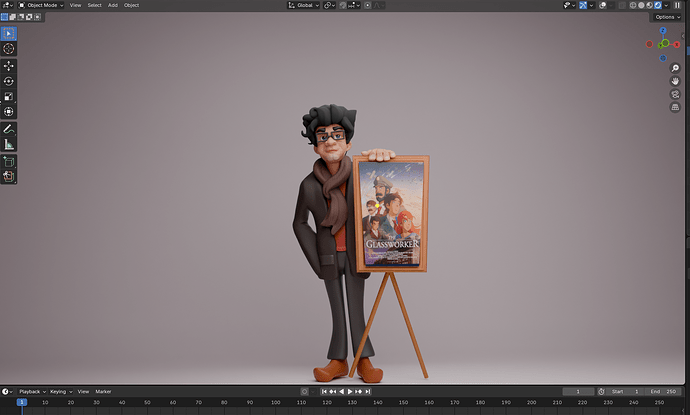
Task: Click the current frame number field
Action: pyautogui.click(x=578, y=391)
